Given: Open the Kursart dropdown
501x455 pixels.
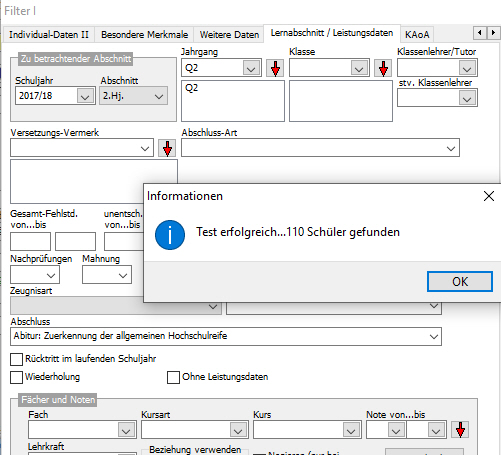Looking at the screenshot, I should point(238,430).
